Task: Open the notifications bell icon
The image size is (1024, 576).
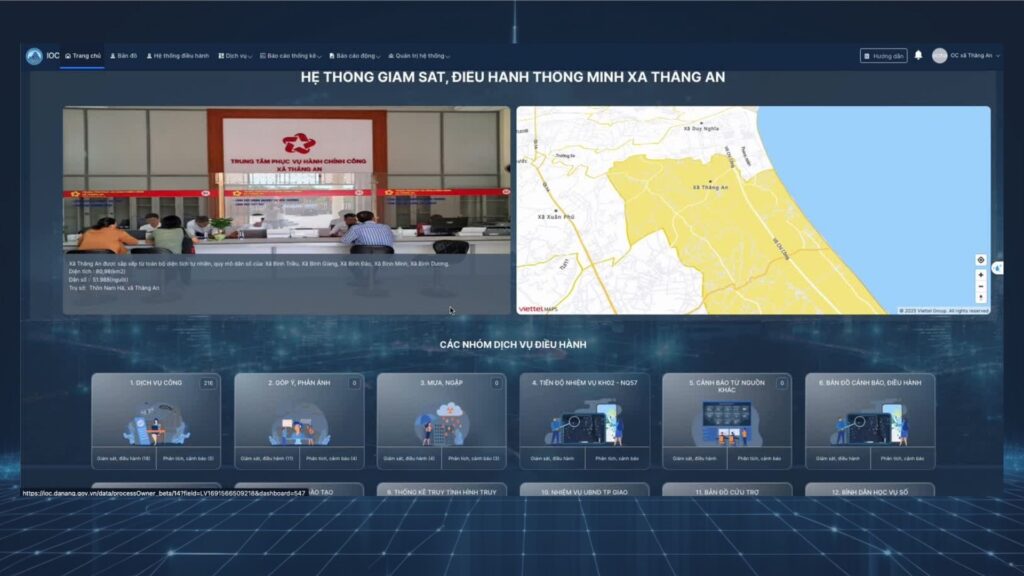Action: (918, 56)
